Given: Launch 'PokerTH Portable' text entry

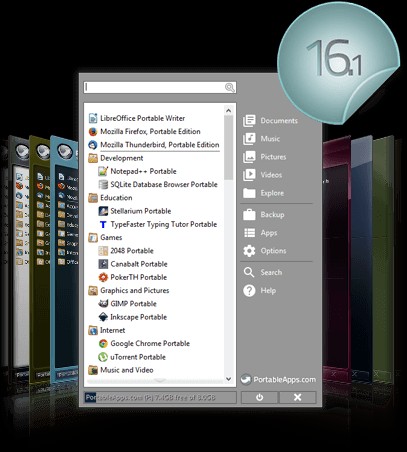Looking at the screenshot, I should point(139,277).
